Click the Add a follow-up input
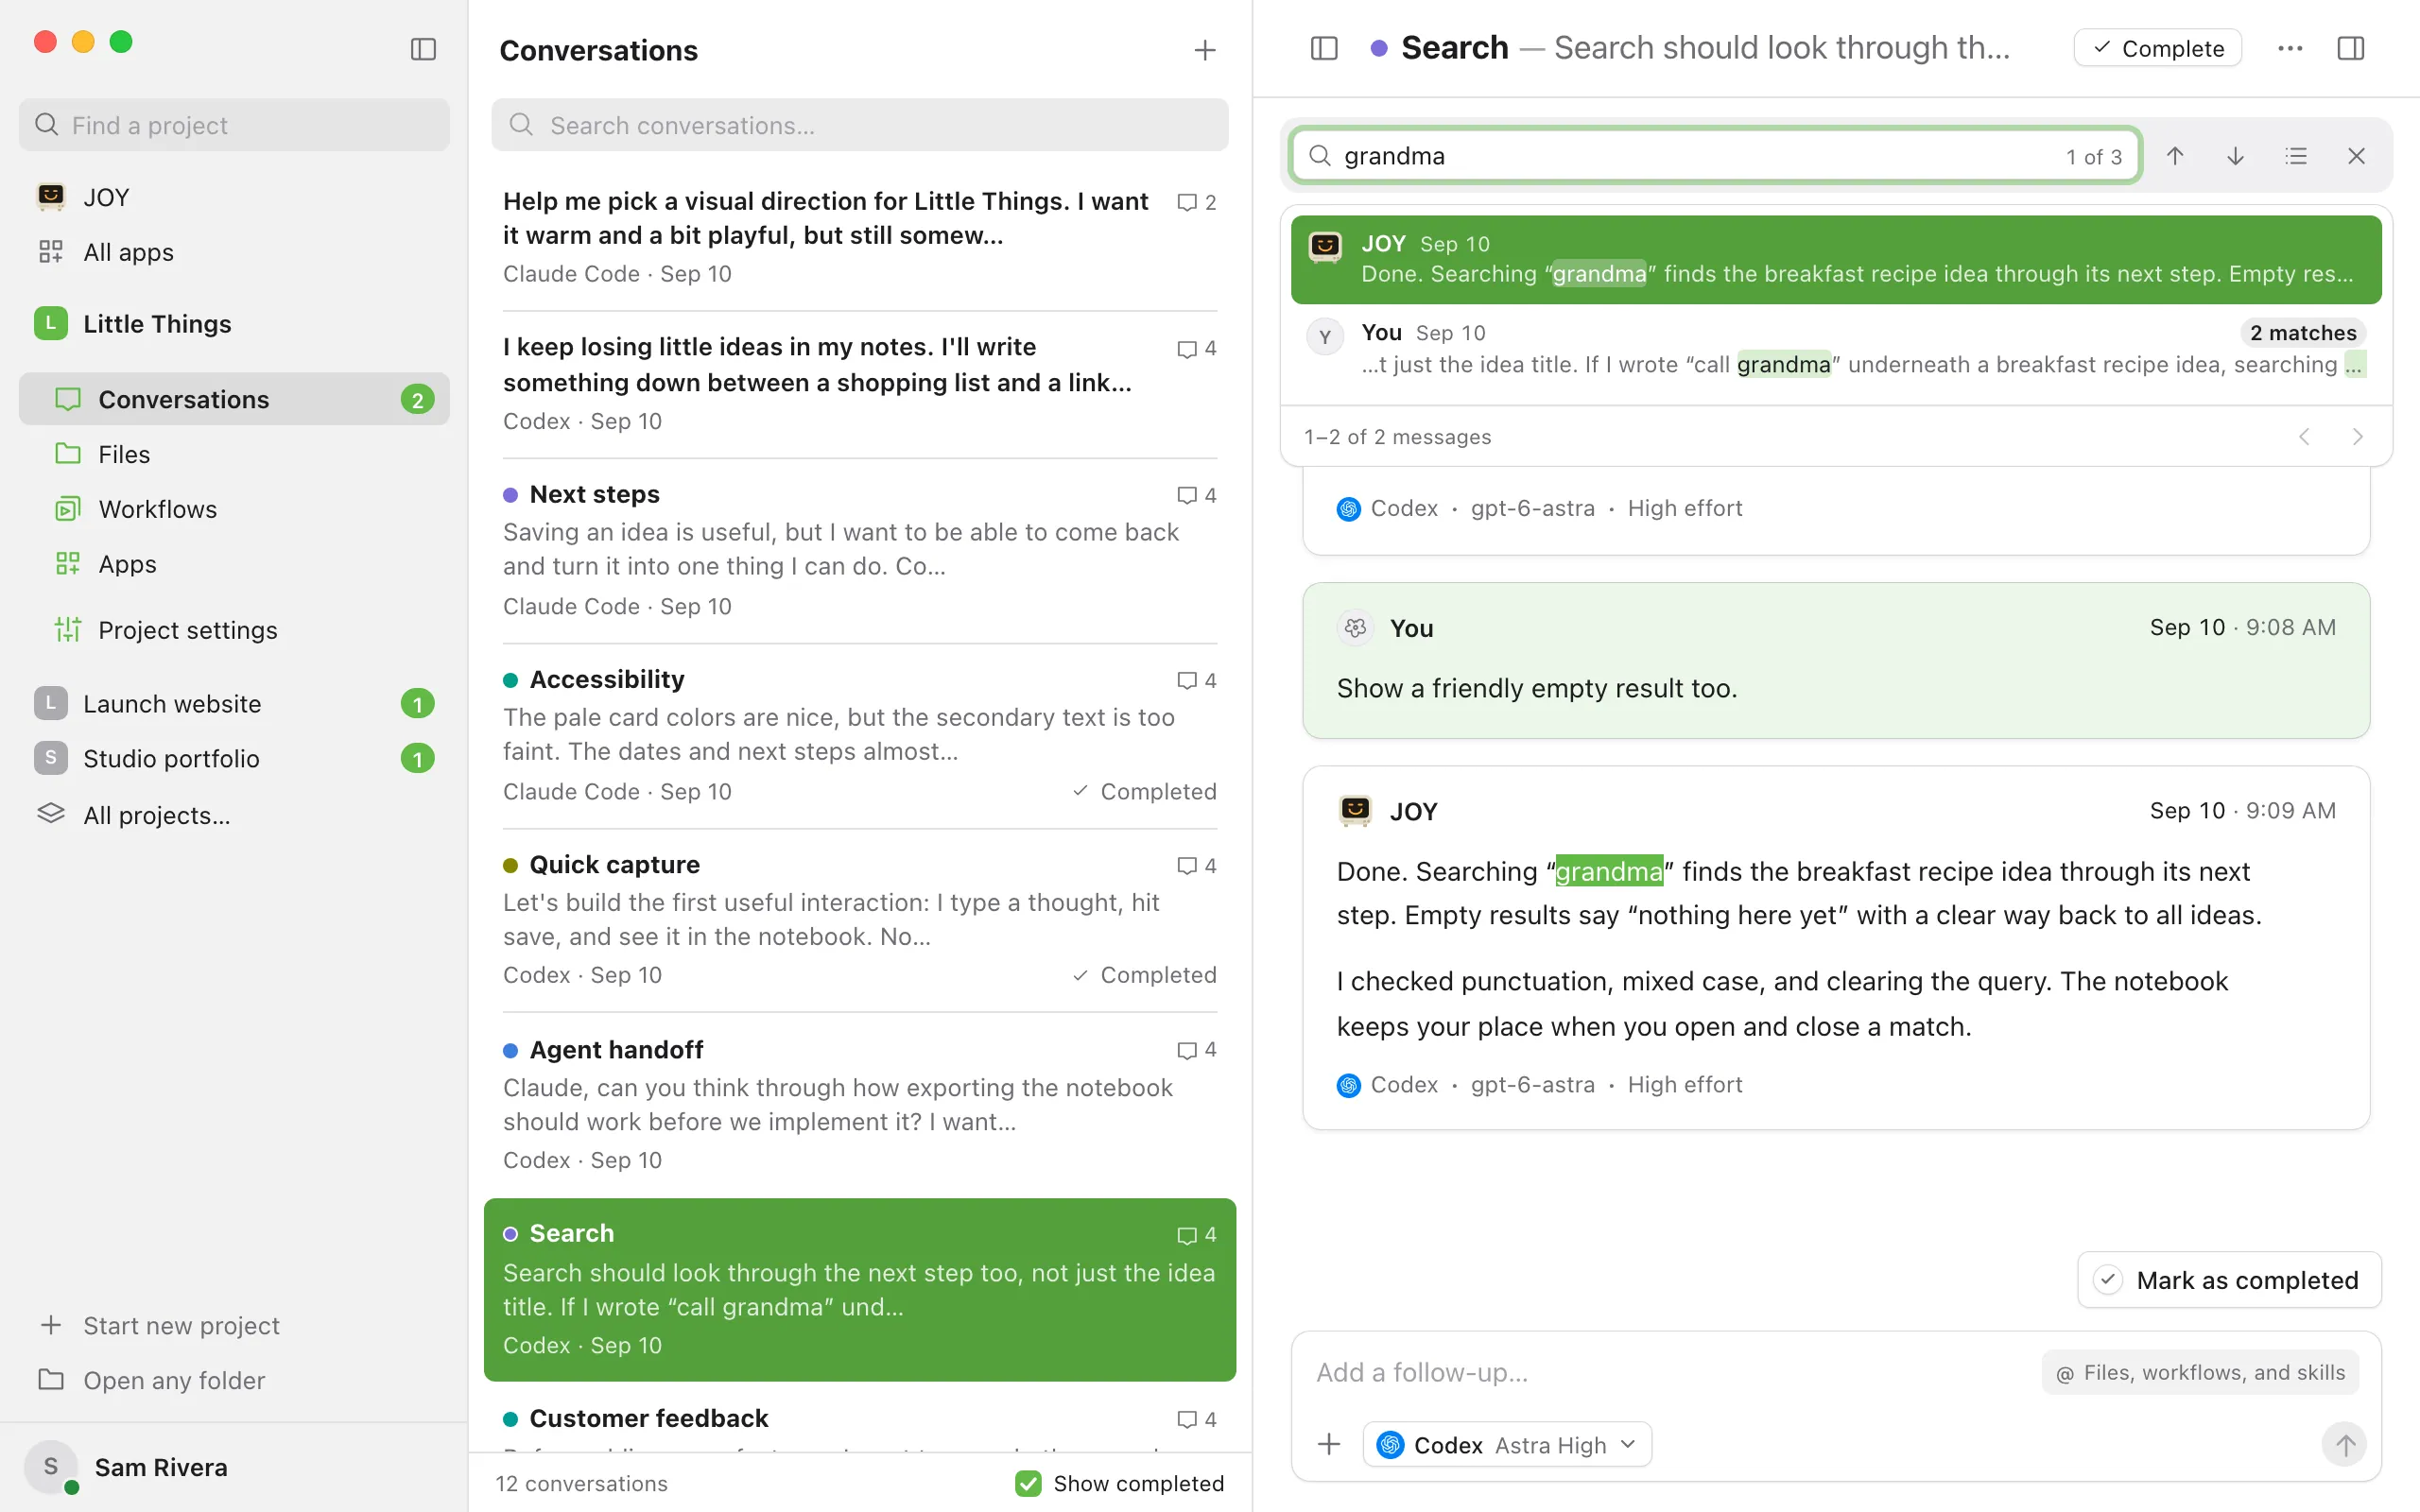The width and height of the screenshot is (2420, 1512). pos(1670,1372)
